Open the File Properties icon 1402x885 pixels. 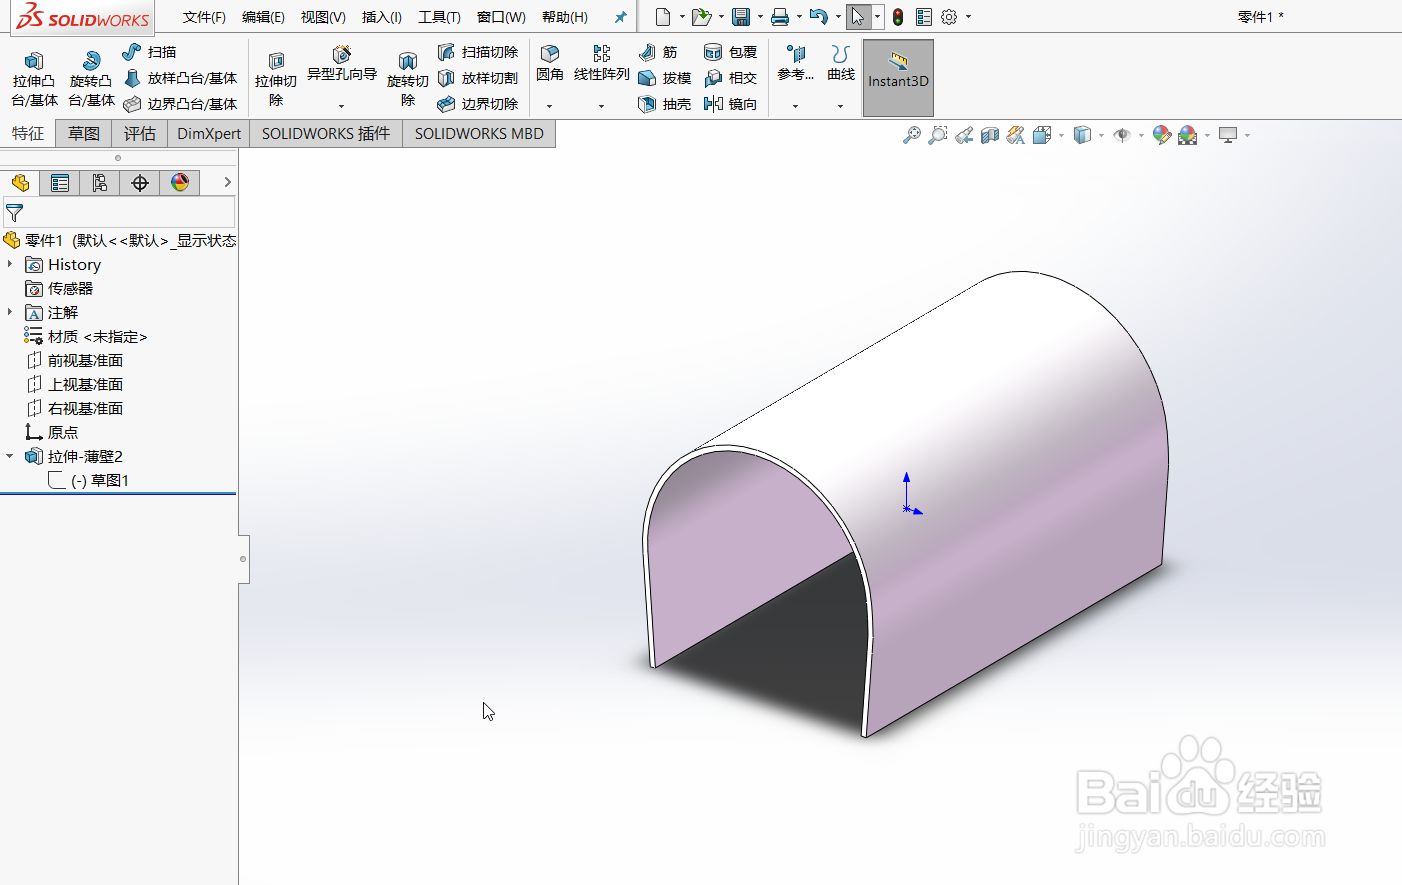click(x=924, y=17)
